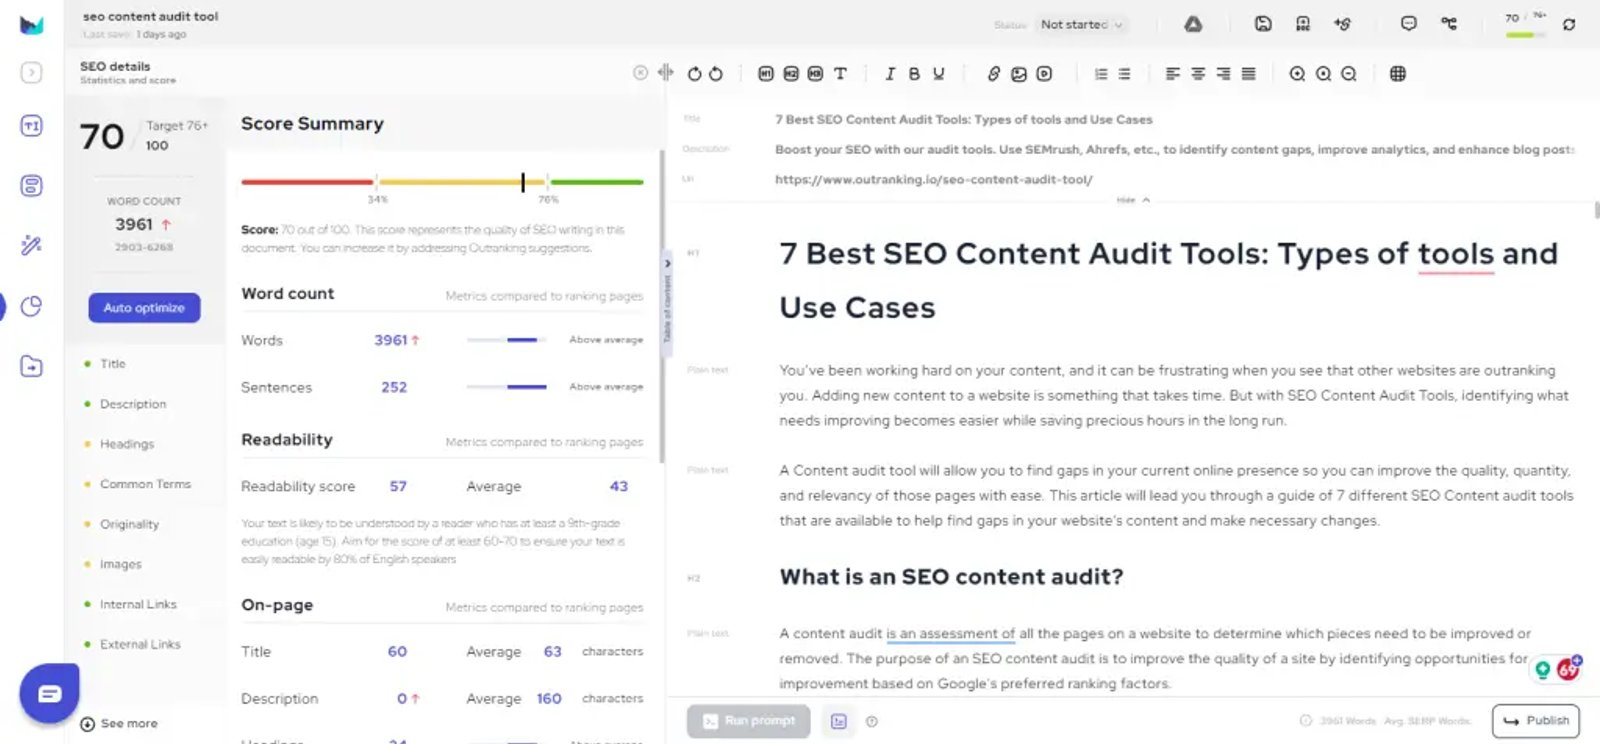This screenshot has height=744, width=1600.
Task: Apply Heading 3 format
Action: [x=815, y=73]
